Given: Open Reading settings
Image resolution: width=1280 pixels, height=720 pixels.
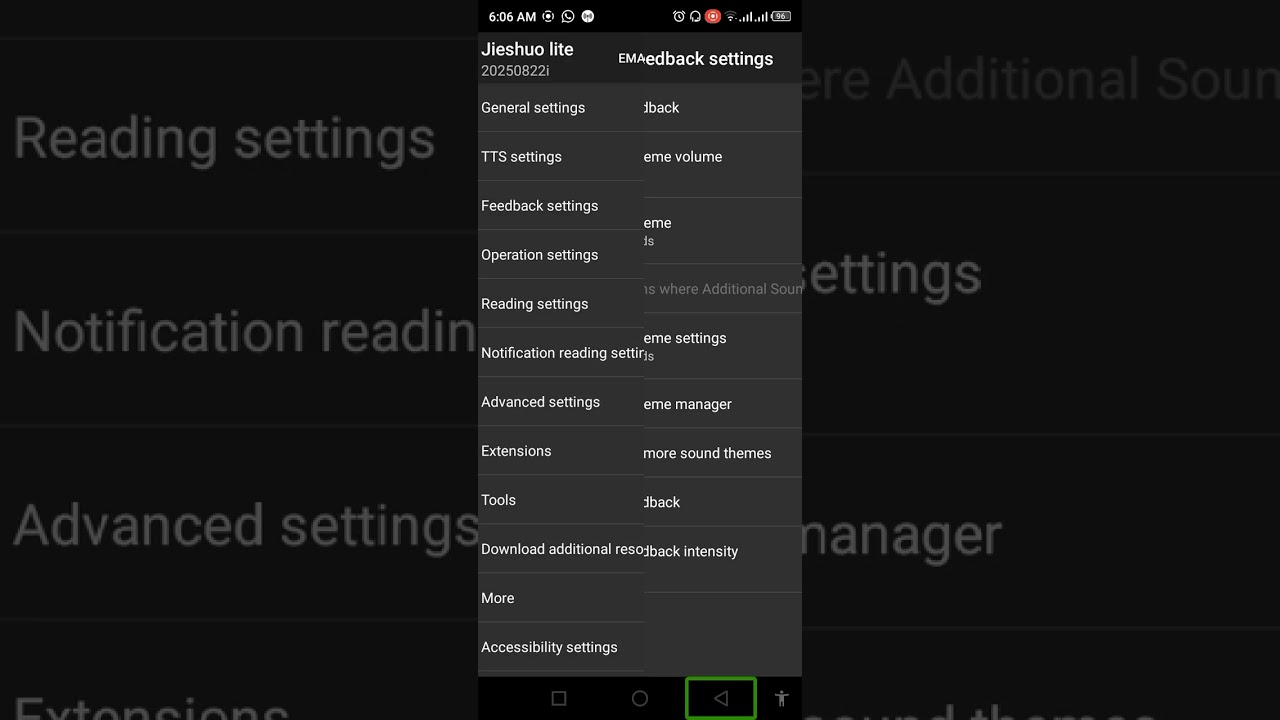Looking at the screenshot, I should pos(560,304).
